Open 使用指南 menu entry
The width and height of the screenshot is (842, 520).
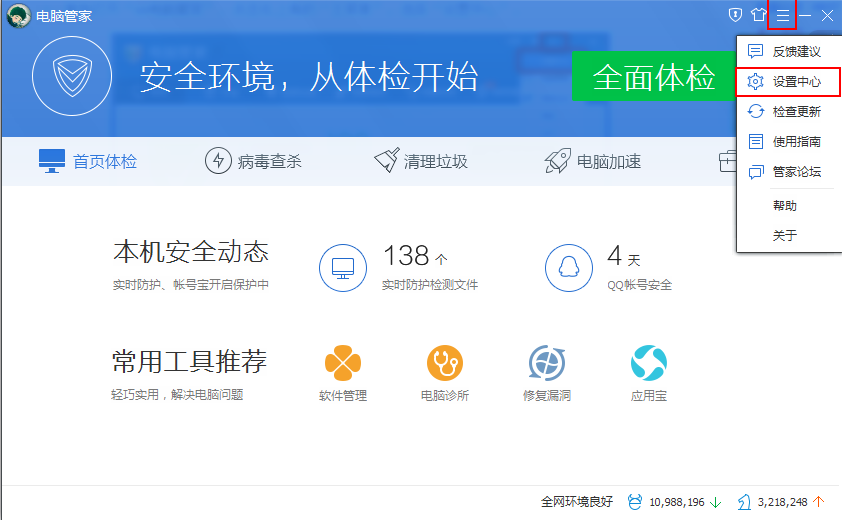(x=796, y=141)
